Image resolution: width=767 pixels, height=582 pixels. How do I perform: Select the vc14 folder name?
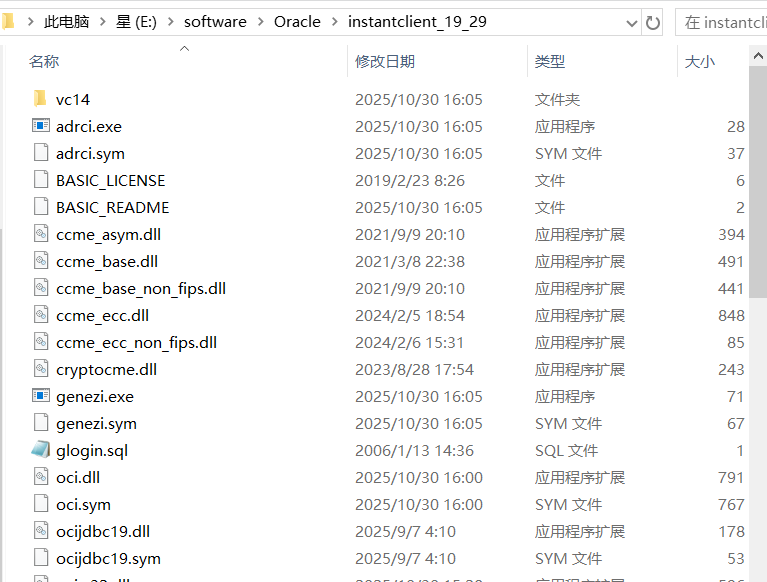(73, 99)
